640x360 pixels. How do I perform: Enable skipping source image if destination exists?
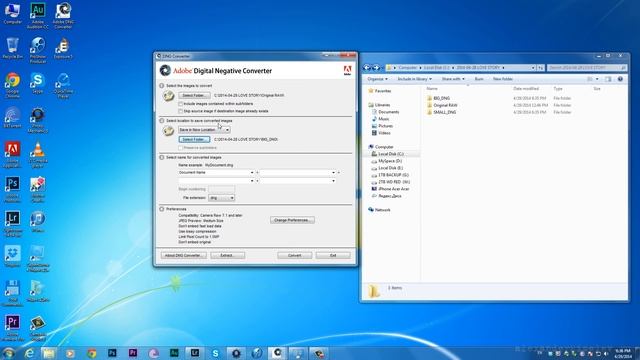[x=180, y=111]
